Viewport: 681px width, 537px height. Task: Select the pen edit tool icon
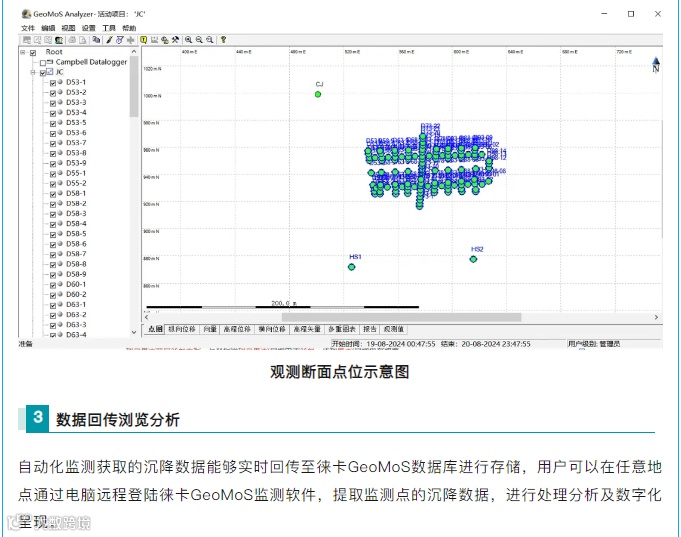point(109,40)
